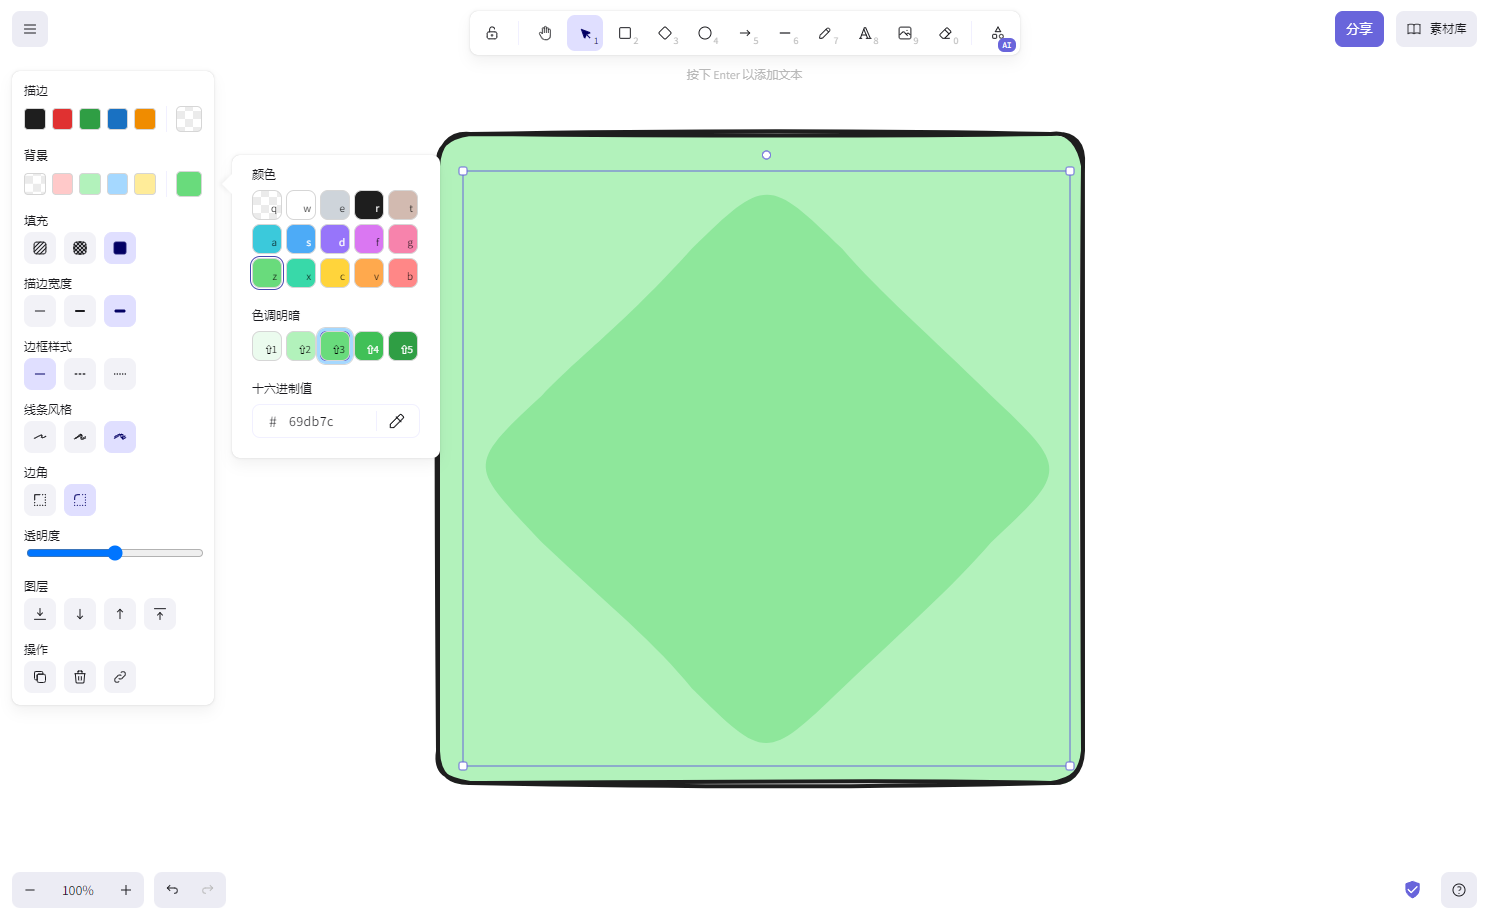Open the 素材库 library panel
The height and width of the screenshot is (918, 1489).
coord(1436,29)
